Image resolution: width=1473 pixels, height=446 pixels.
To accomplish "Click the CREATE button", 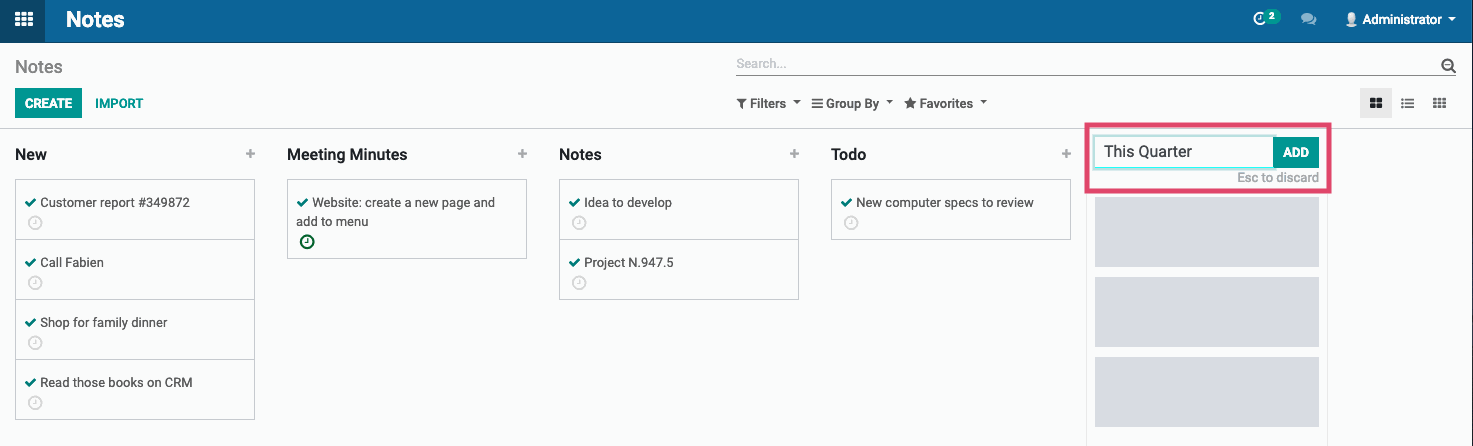I will 48,103.
